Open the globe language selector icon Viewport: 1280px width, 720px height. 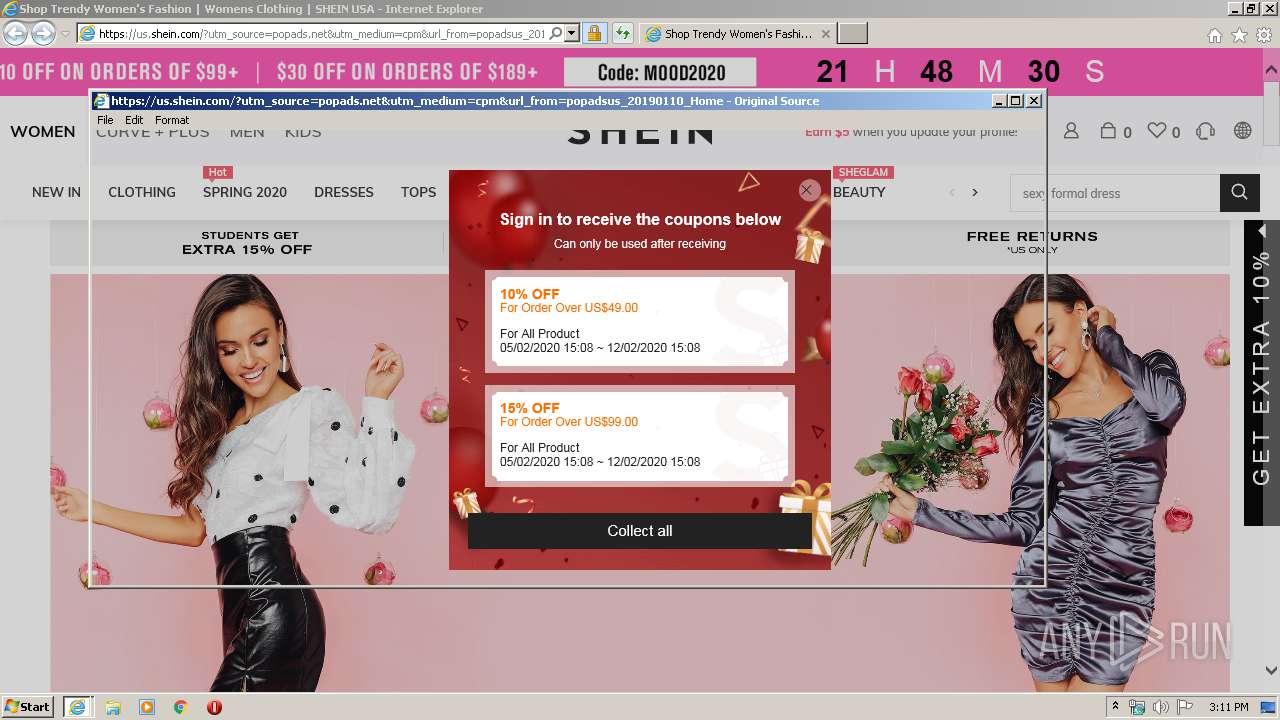click(x=1243, y=131)
